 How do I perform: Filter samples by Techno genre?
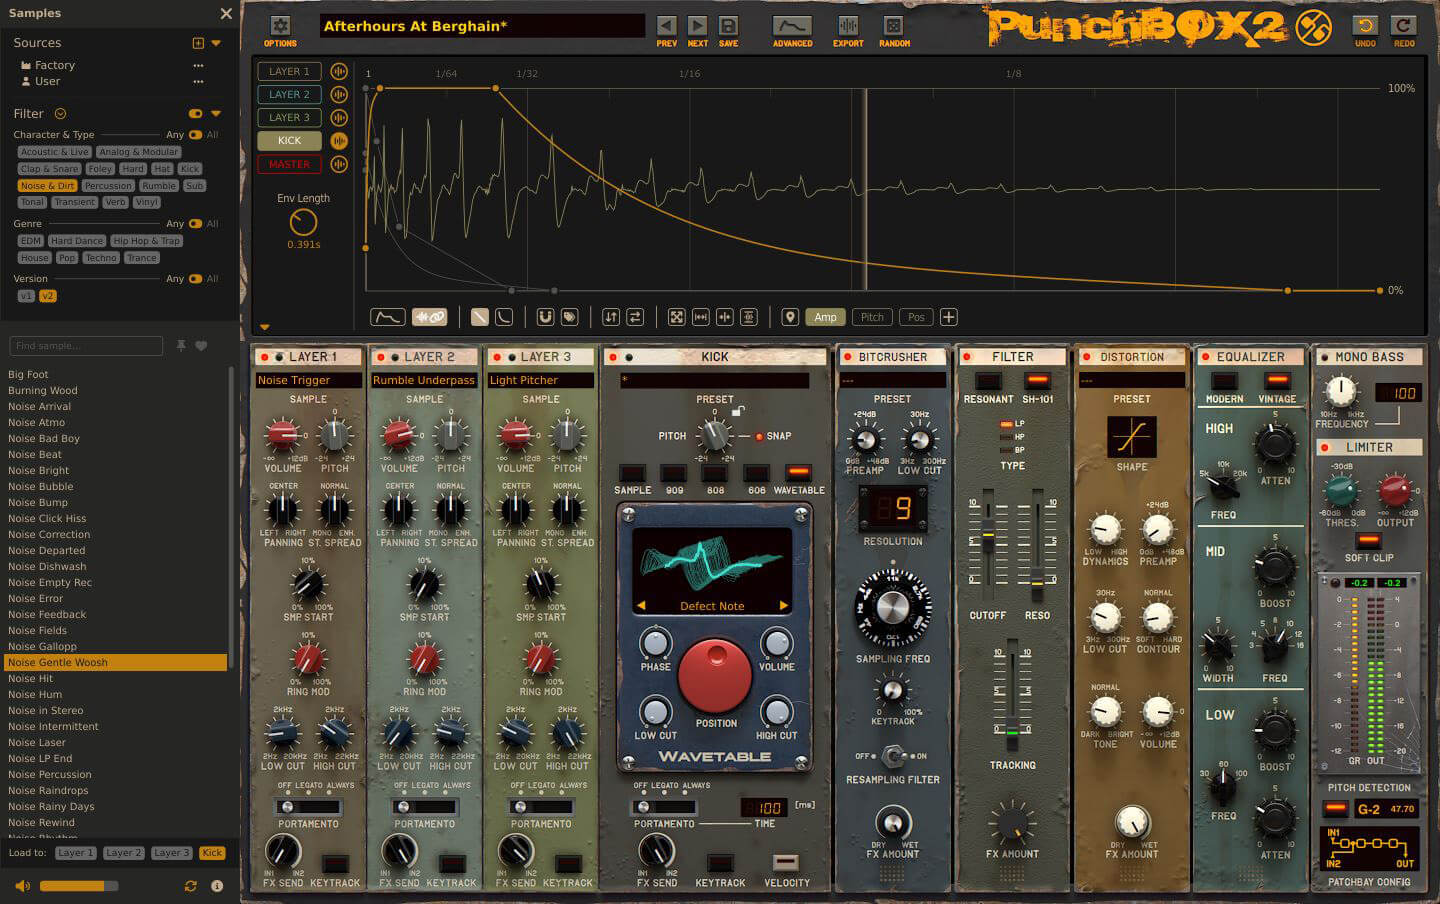pyautogui.click(x=101, y=258)
